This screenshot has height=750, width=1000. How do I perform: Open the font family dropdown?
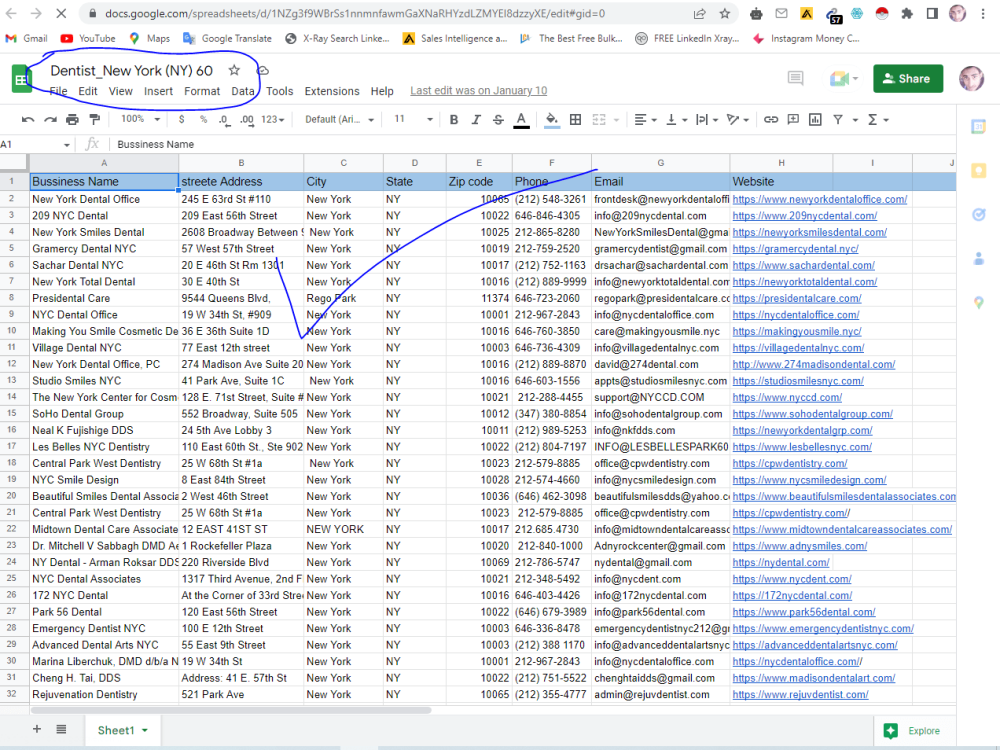(339, 119)
